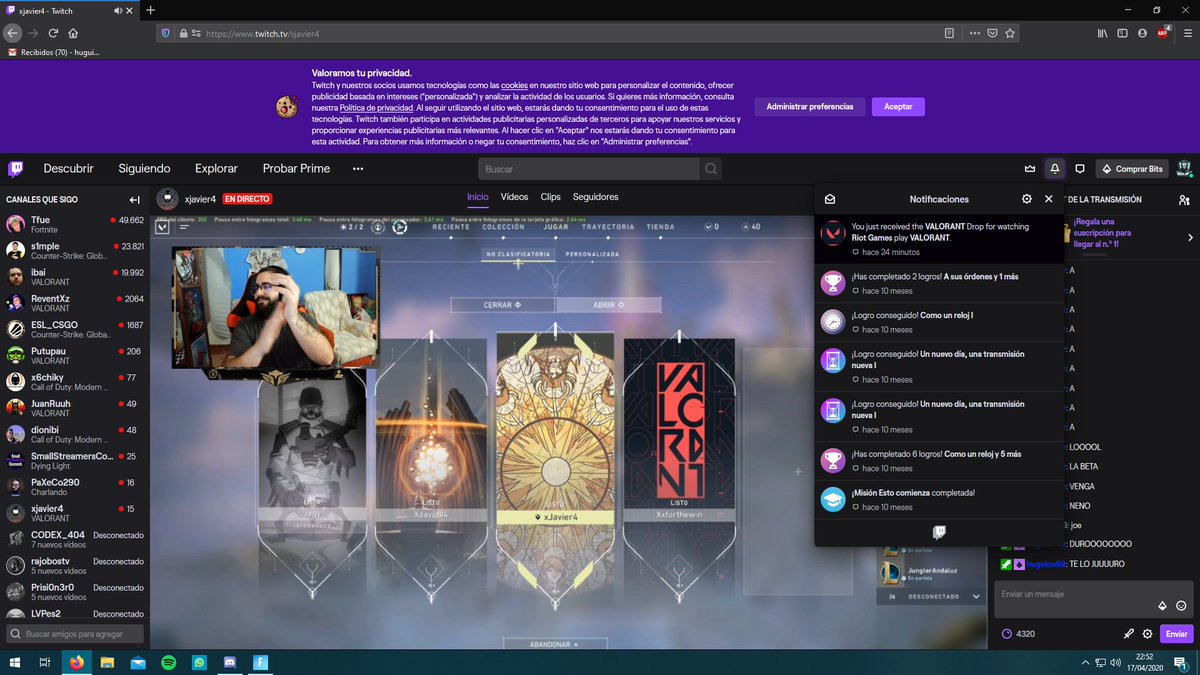This screenshot has height=675, width=1200.
Task: Open the Twitch home logo
Action: pos(16,169)
